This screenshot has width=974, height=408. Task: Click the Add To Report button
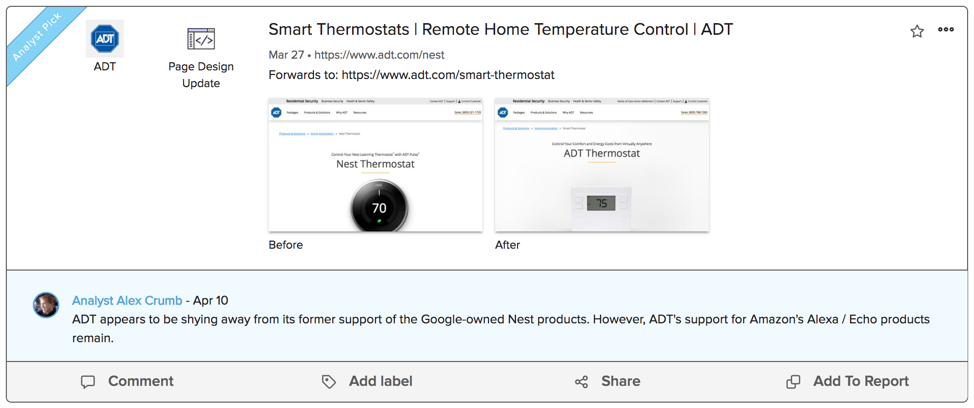tap(860, 381)
